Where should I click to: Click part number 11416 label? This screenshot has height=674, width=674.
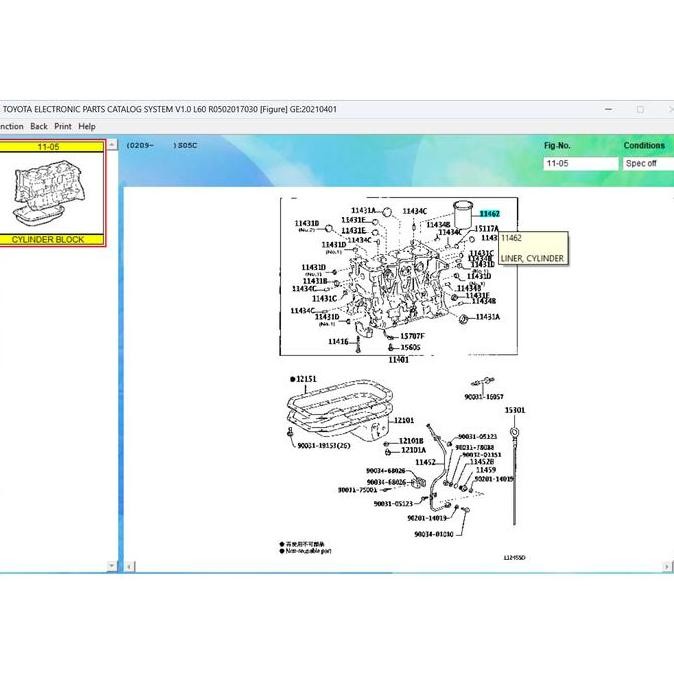[338, 342]
